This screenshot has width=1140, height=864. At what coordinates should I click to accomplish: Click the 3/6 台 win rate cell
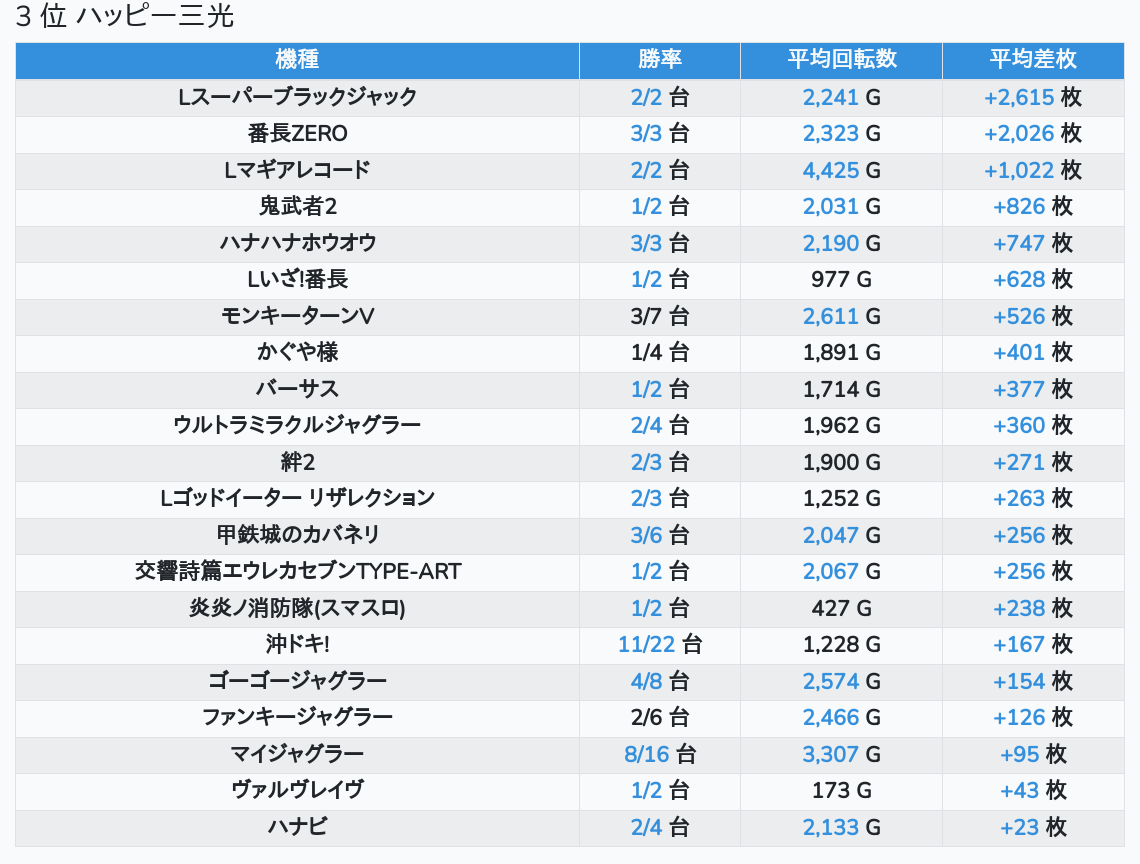[659, 535]
